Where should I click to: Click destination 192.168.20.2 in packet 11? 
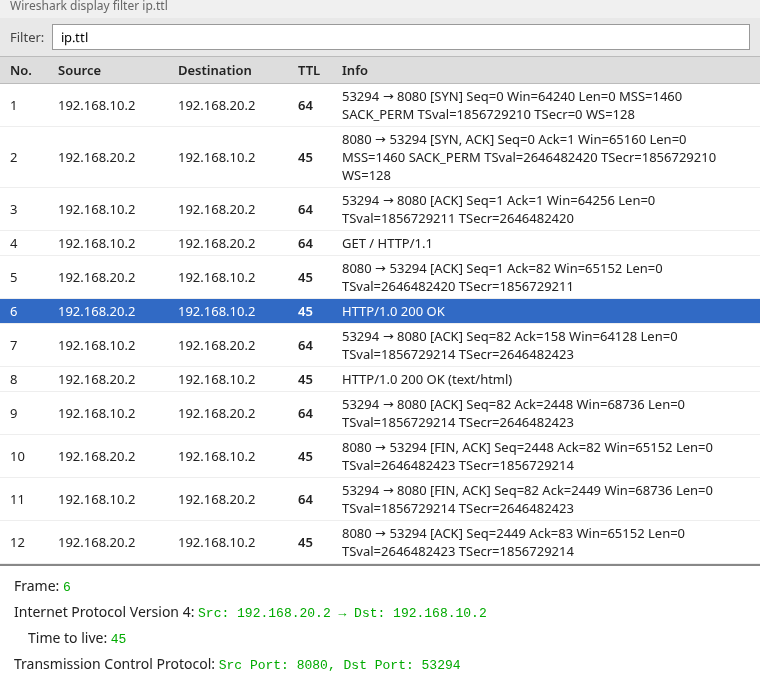pyautogui.click(x=217, y=500)
